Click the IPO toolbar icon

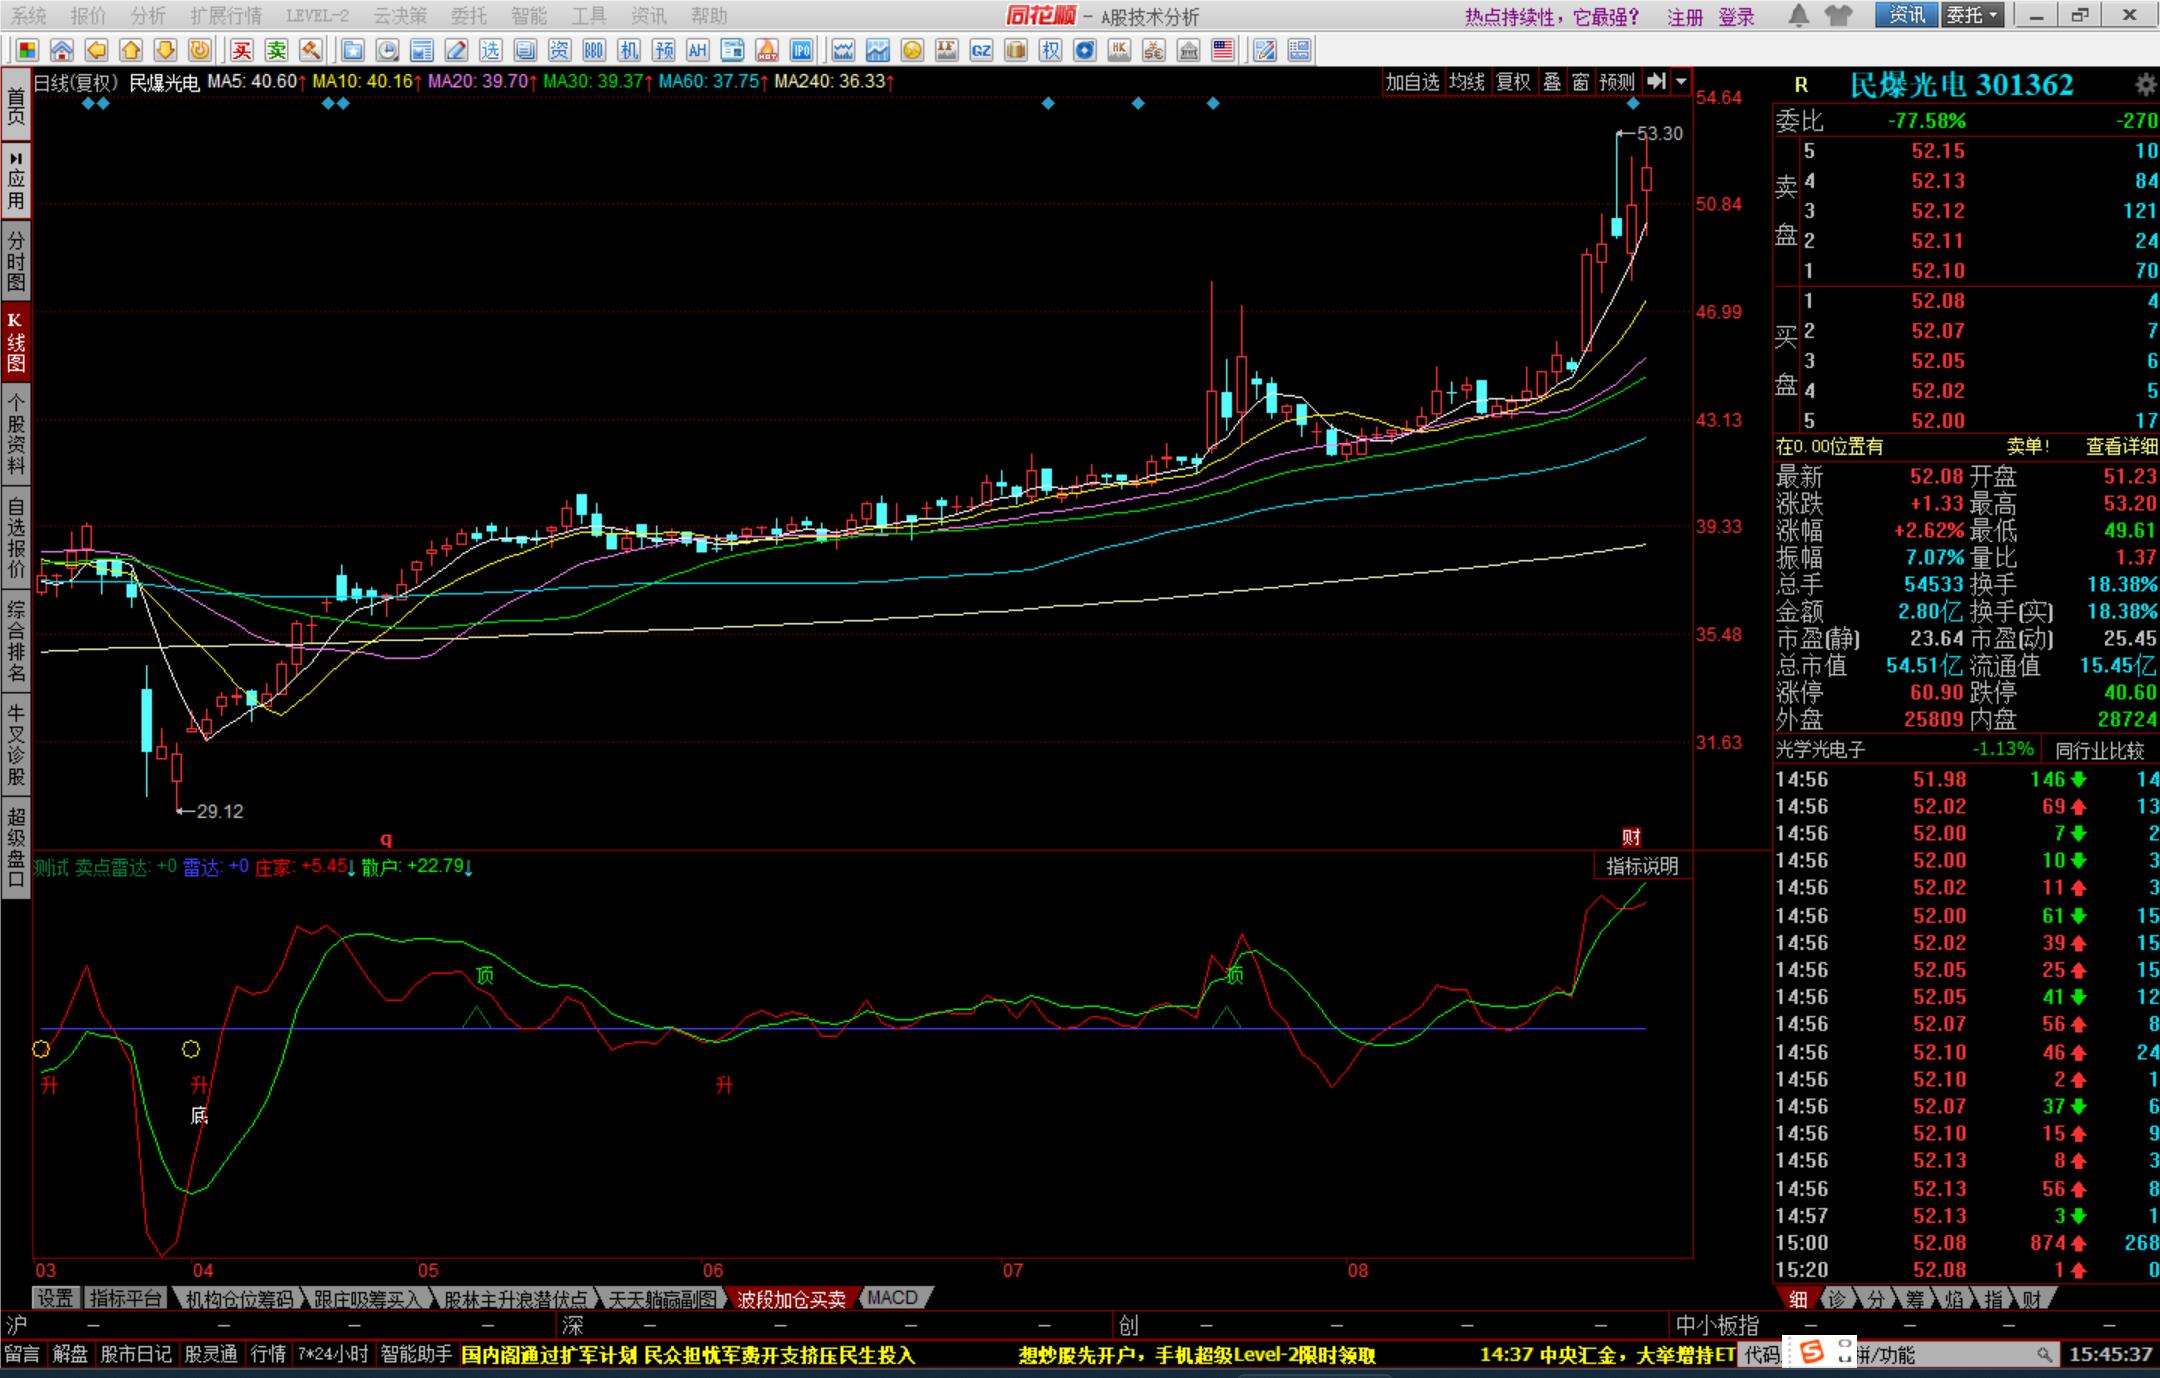pyautogui.click(x=801, y=50)
